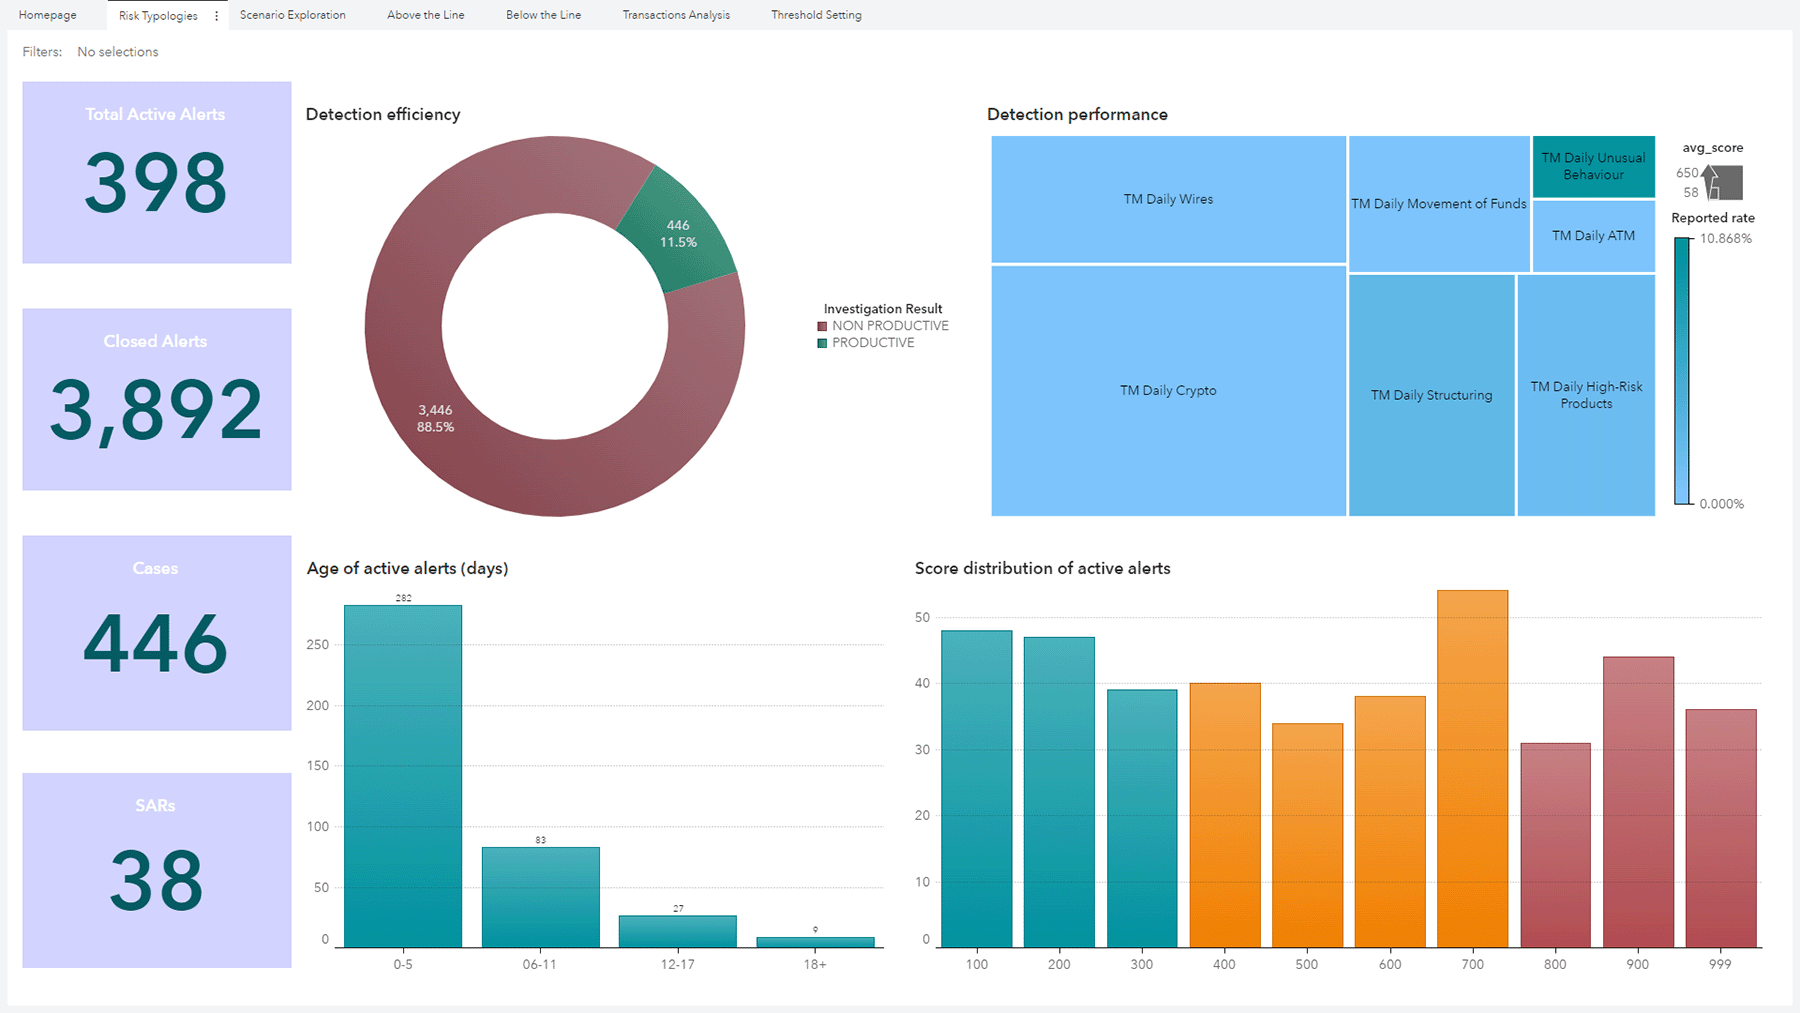The image size is (1800, 1013).
Task: Click the Closed Alerts 3,892 tile
Action: pos(157,399)
